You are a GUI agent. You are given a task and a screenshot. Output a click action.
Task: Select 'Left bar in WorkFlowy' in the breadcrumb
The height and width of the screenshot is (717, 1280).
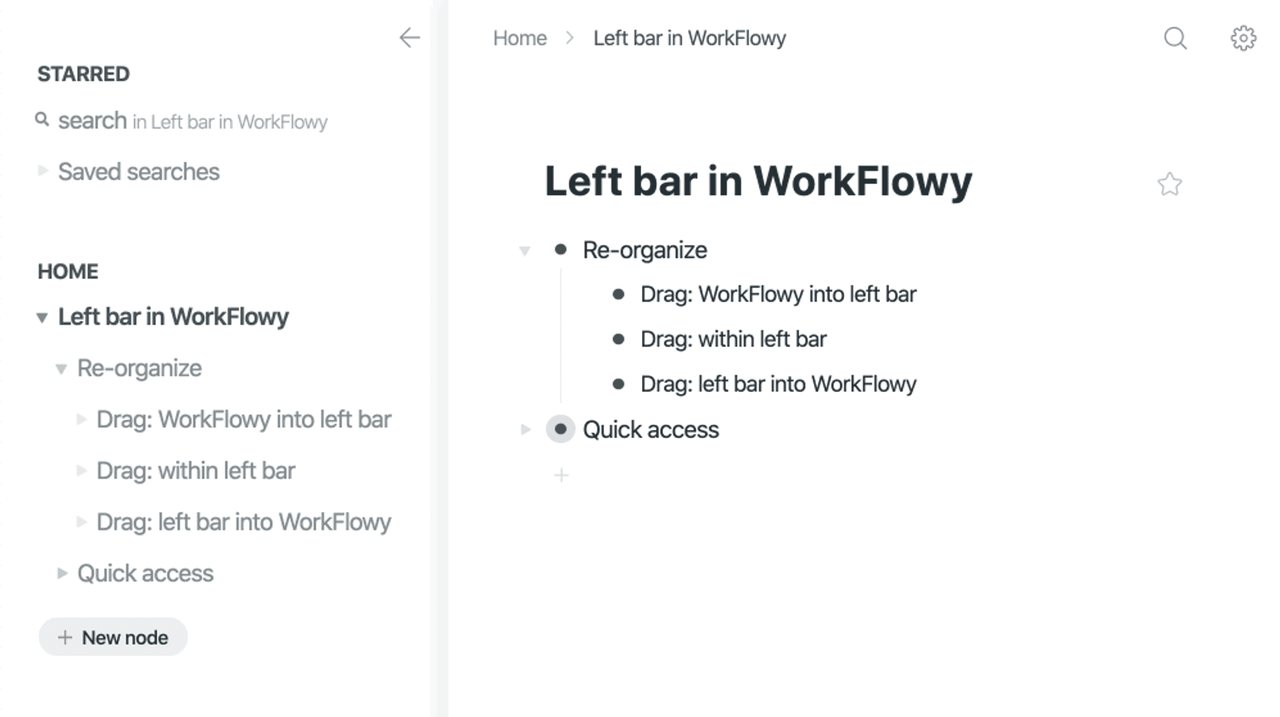(x=689, y=38)
